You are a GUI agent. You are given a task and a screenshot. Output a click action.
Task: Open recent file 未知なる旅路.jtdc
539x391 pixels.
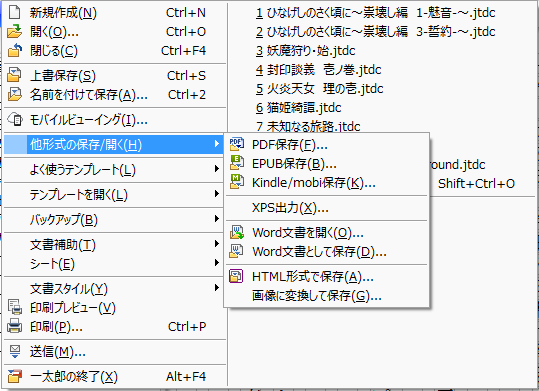(x=308, y=126)
